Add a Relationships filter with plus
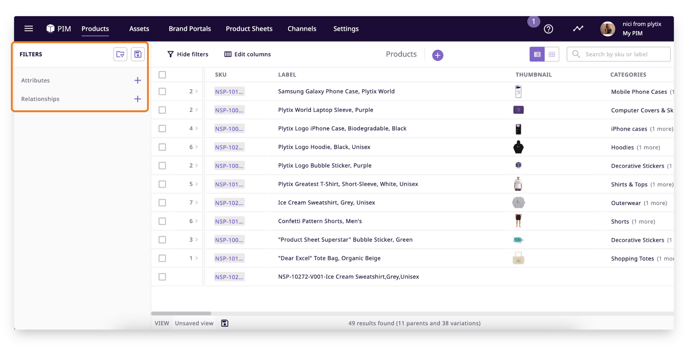 coord(137,99)
